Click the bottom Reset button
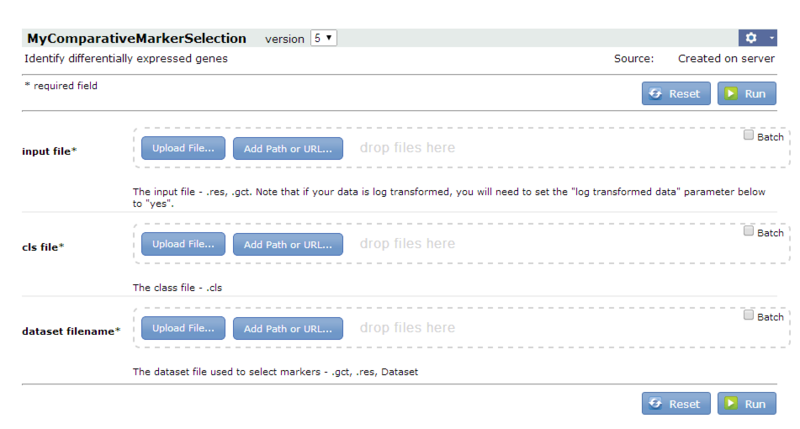 click(676, 403)
